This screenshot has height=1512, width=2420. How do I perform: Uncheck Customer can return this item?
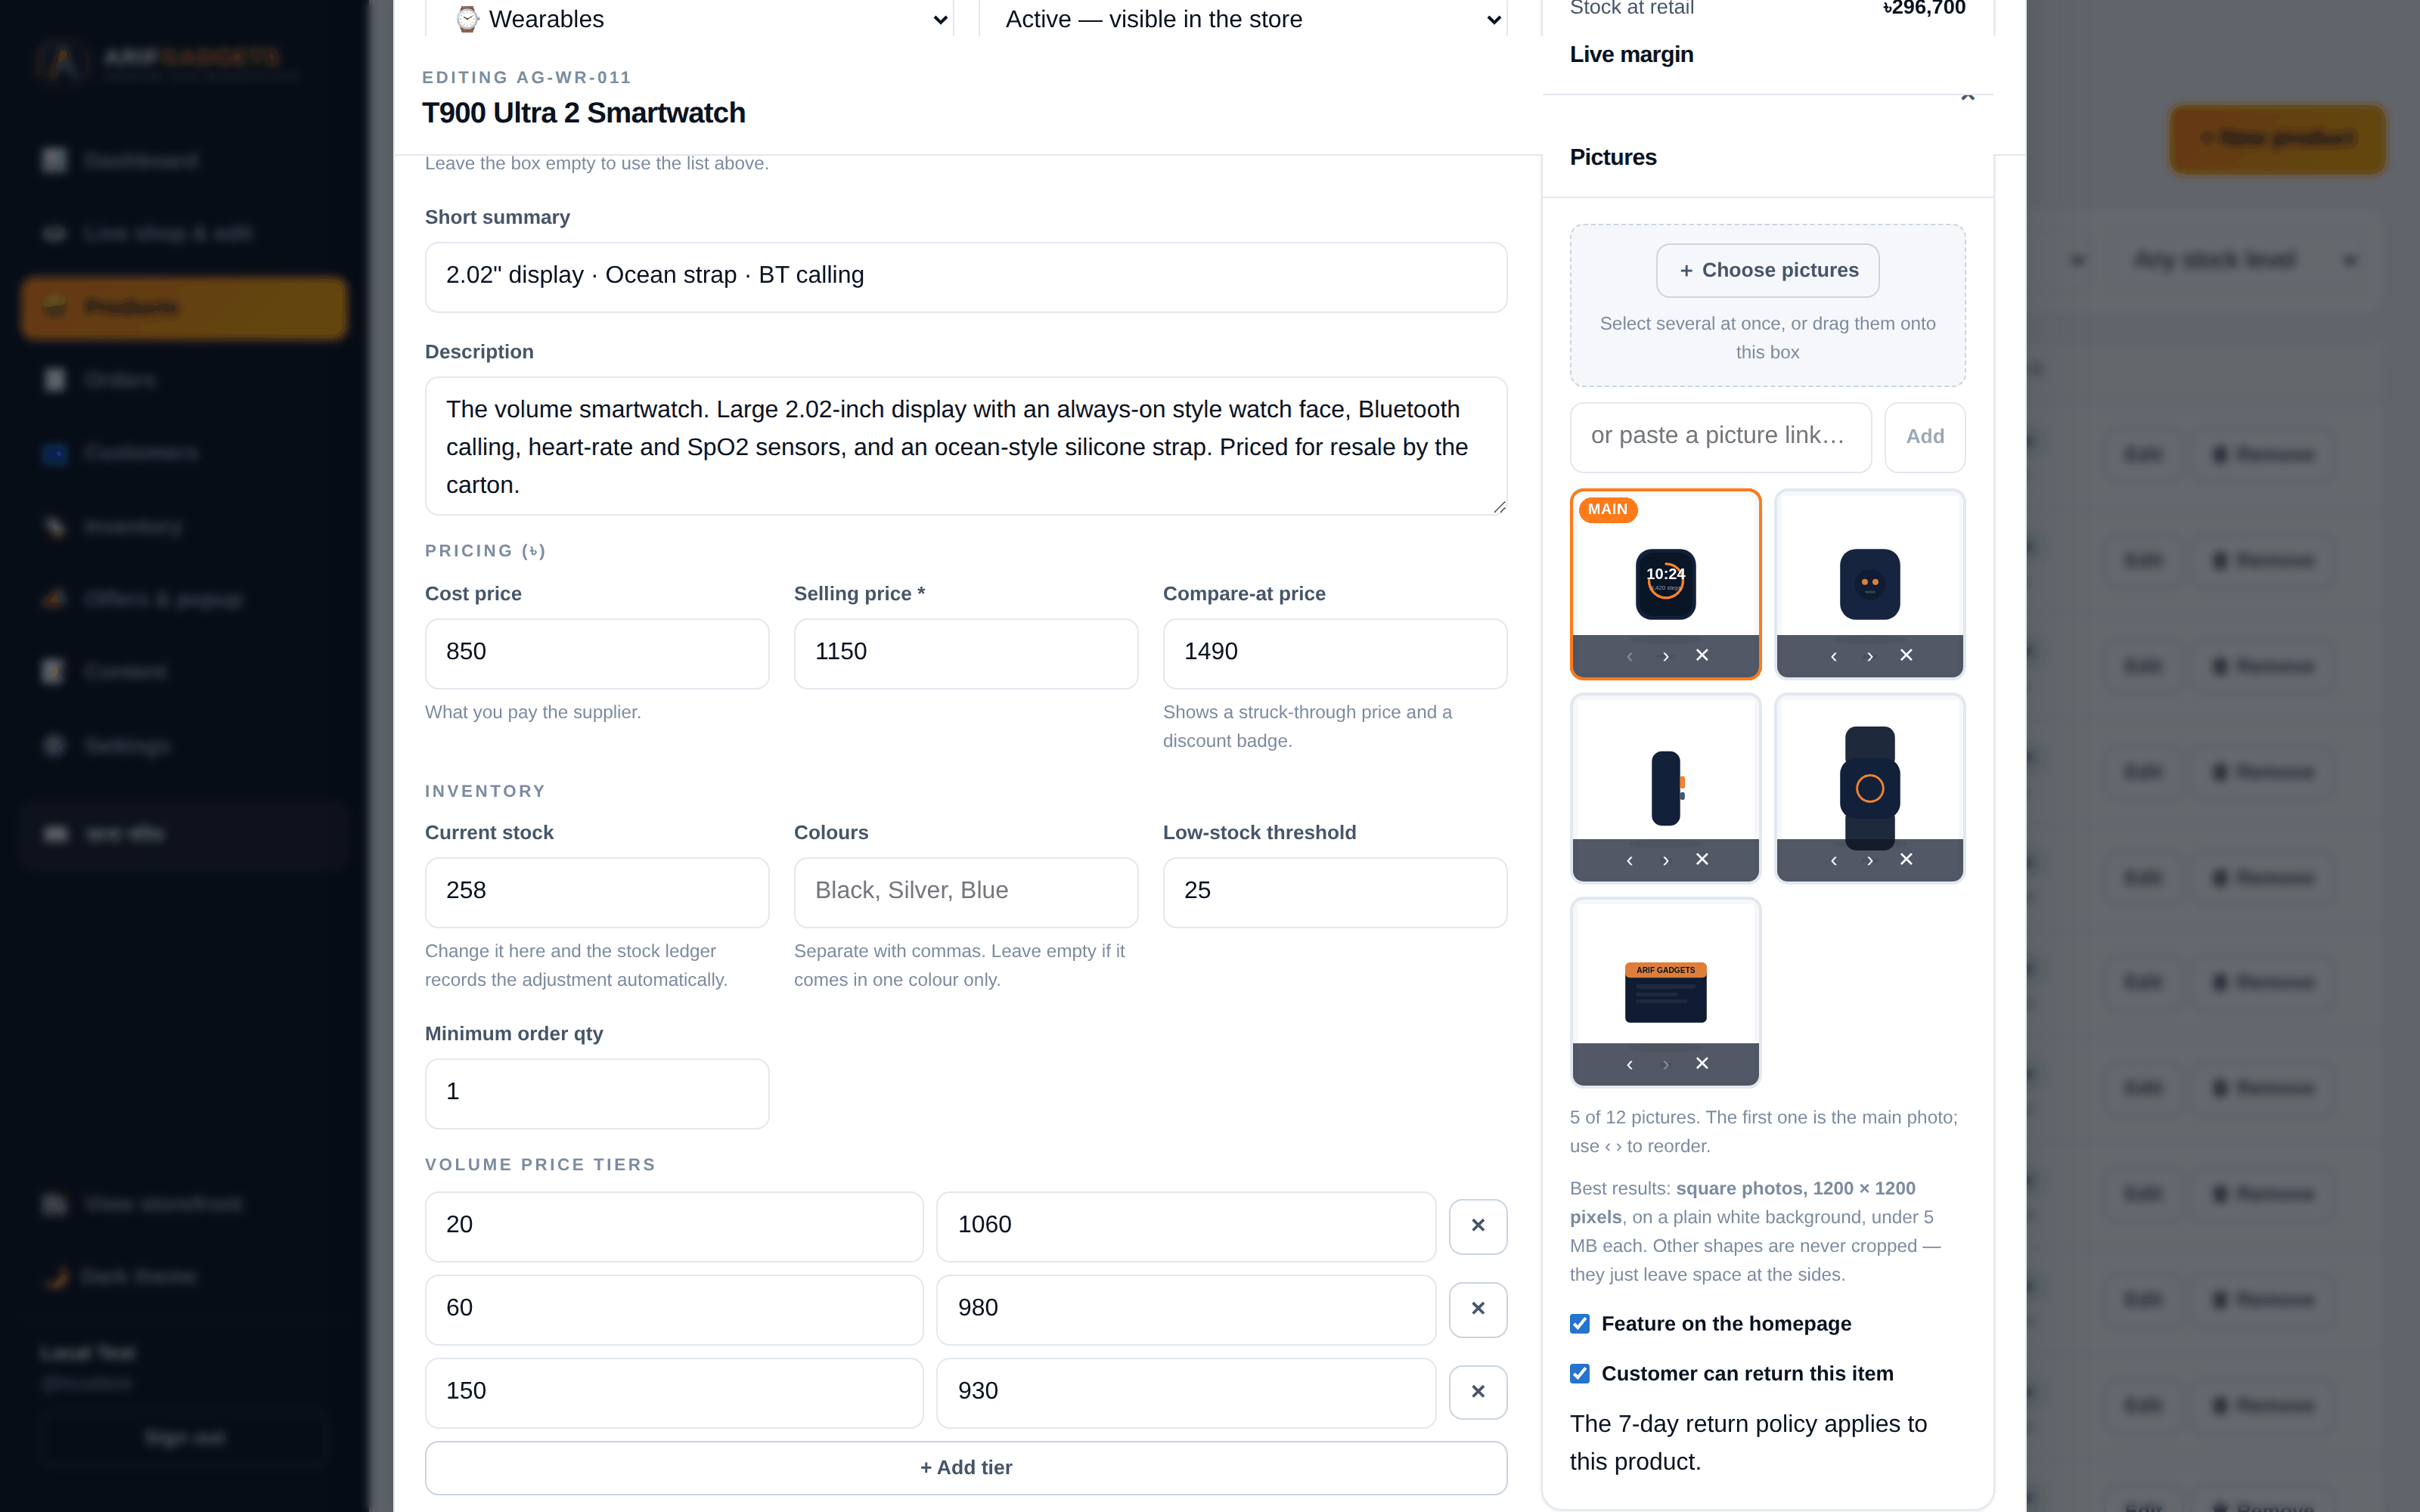tap(1580, 1374)
